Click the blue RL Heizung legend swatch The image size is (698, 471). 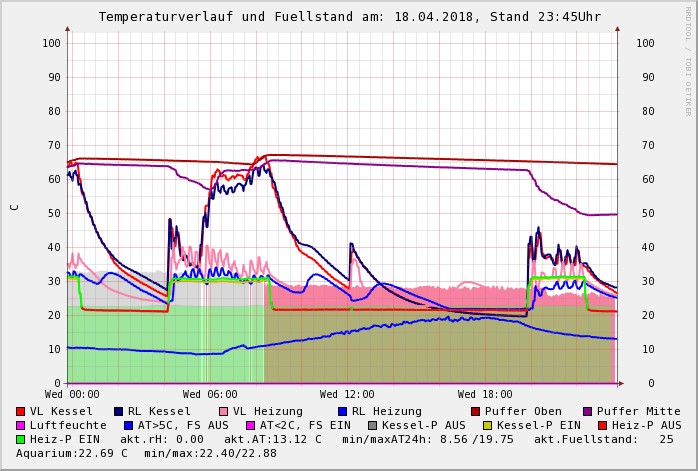(x=343, y=411)
